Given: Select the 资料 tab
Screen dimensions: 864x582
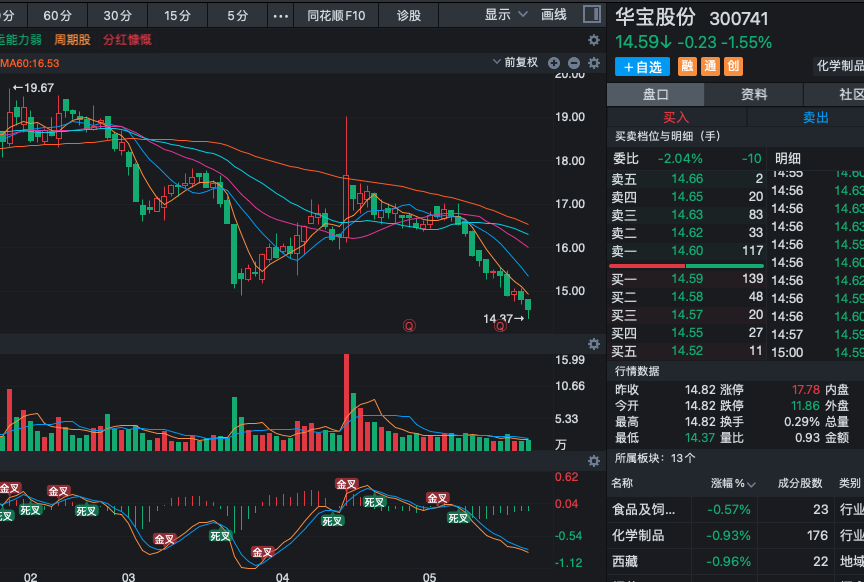Looking at the screenshot, I should (754, 94).
